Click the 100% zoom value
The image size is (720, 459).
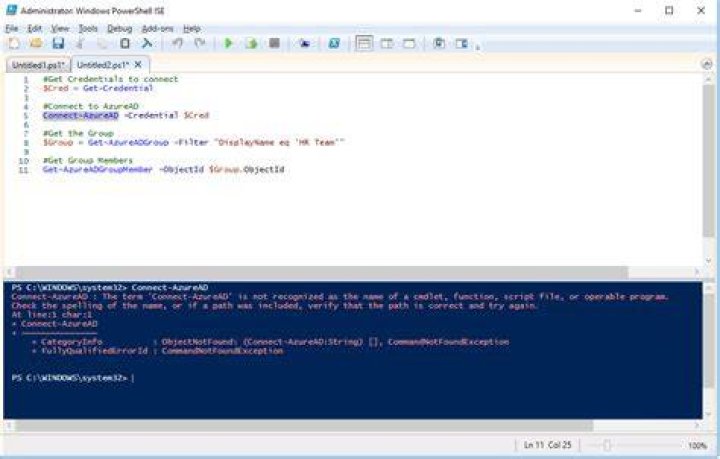coord(697,446)
